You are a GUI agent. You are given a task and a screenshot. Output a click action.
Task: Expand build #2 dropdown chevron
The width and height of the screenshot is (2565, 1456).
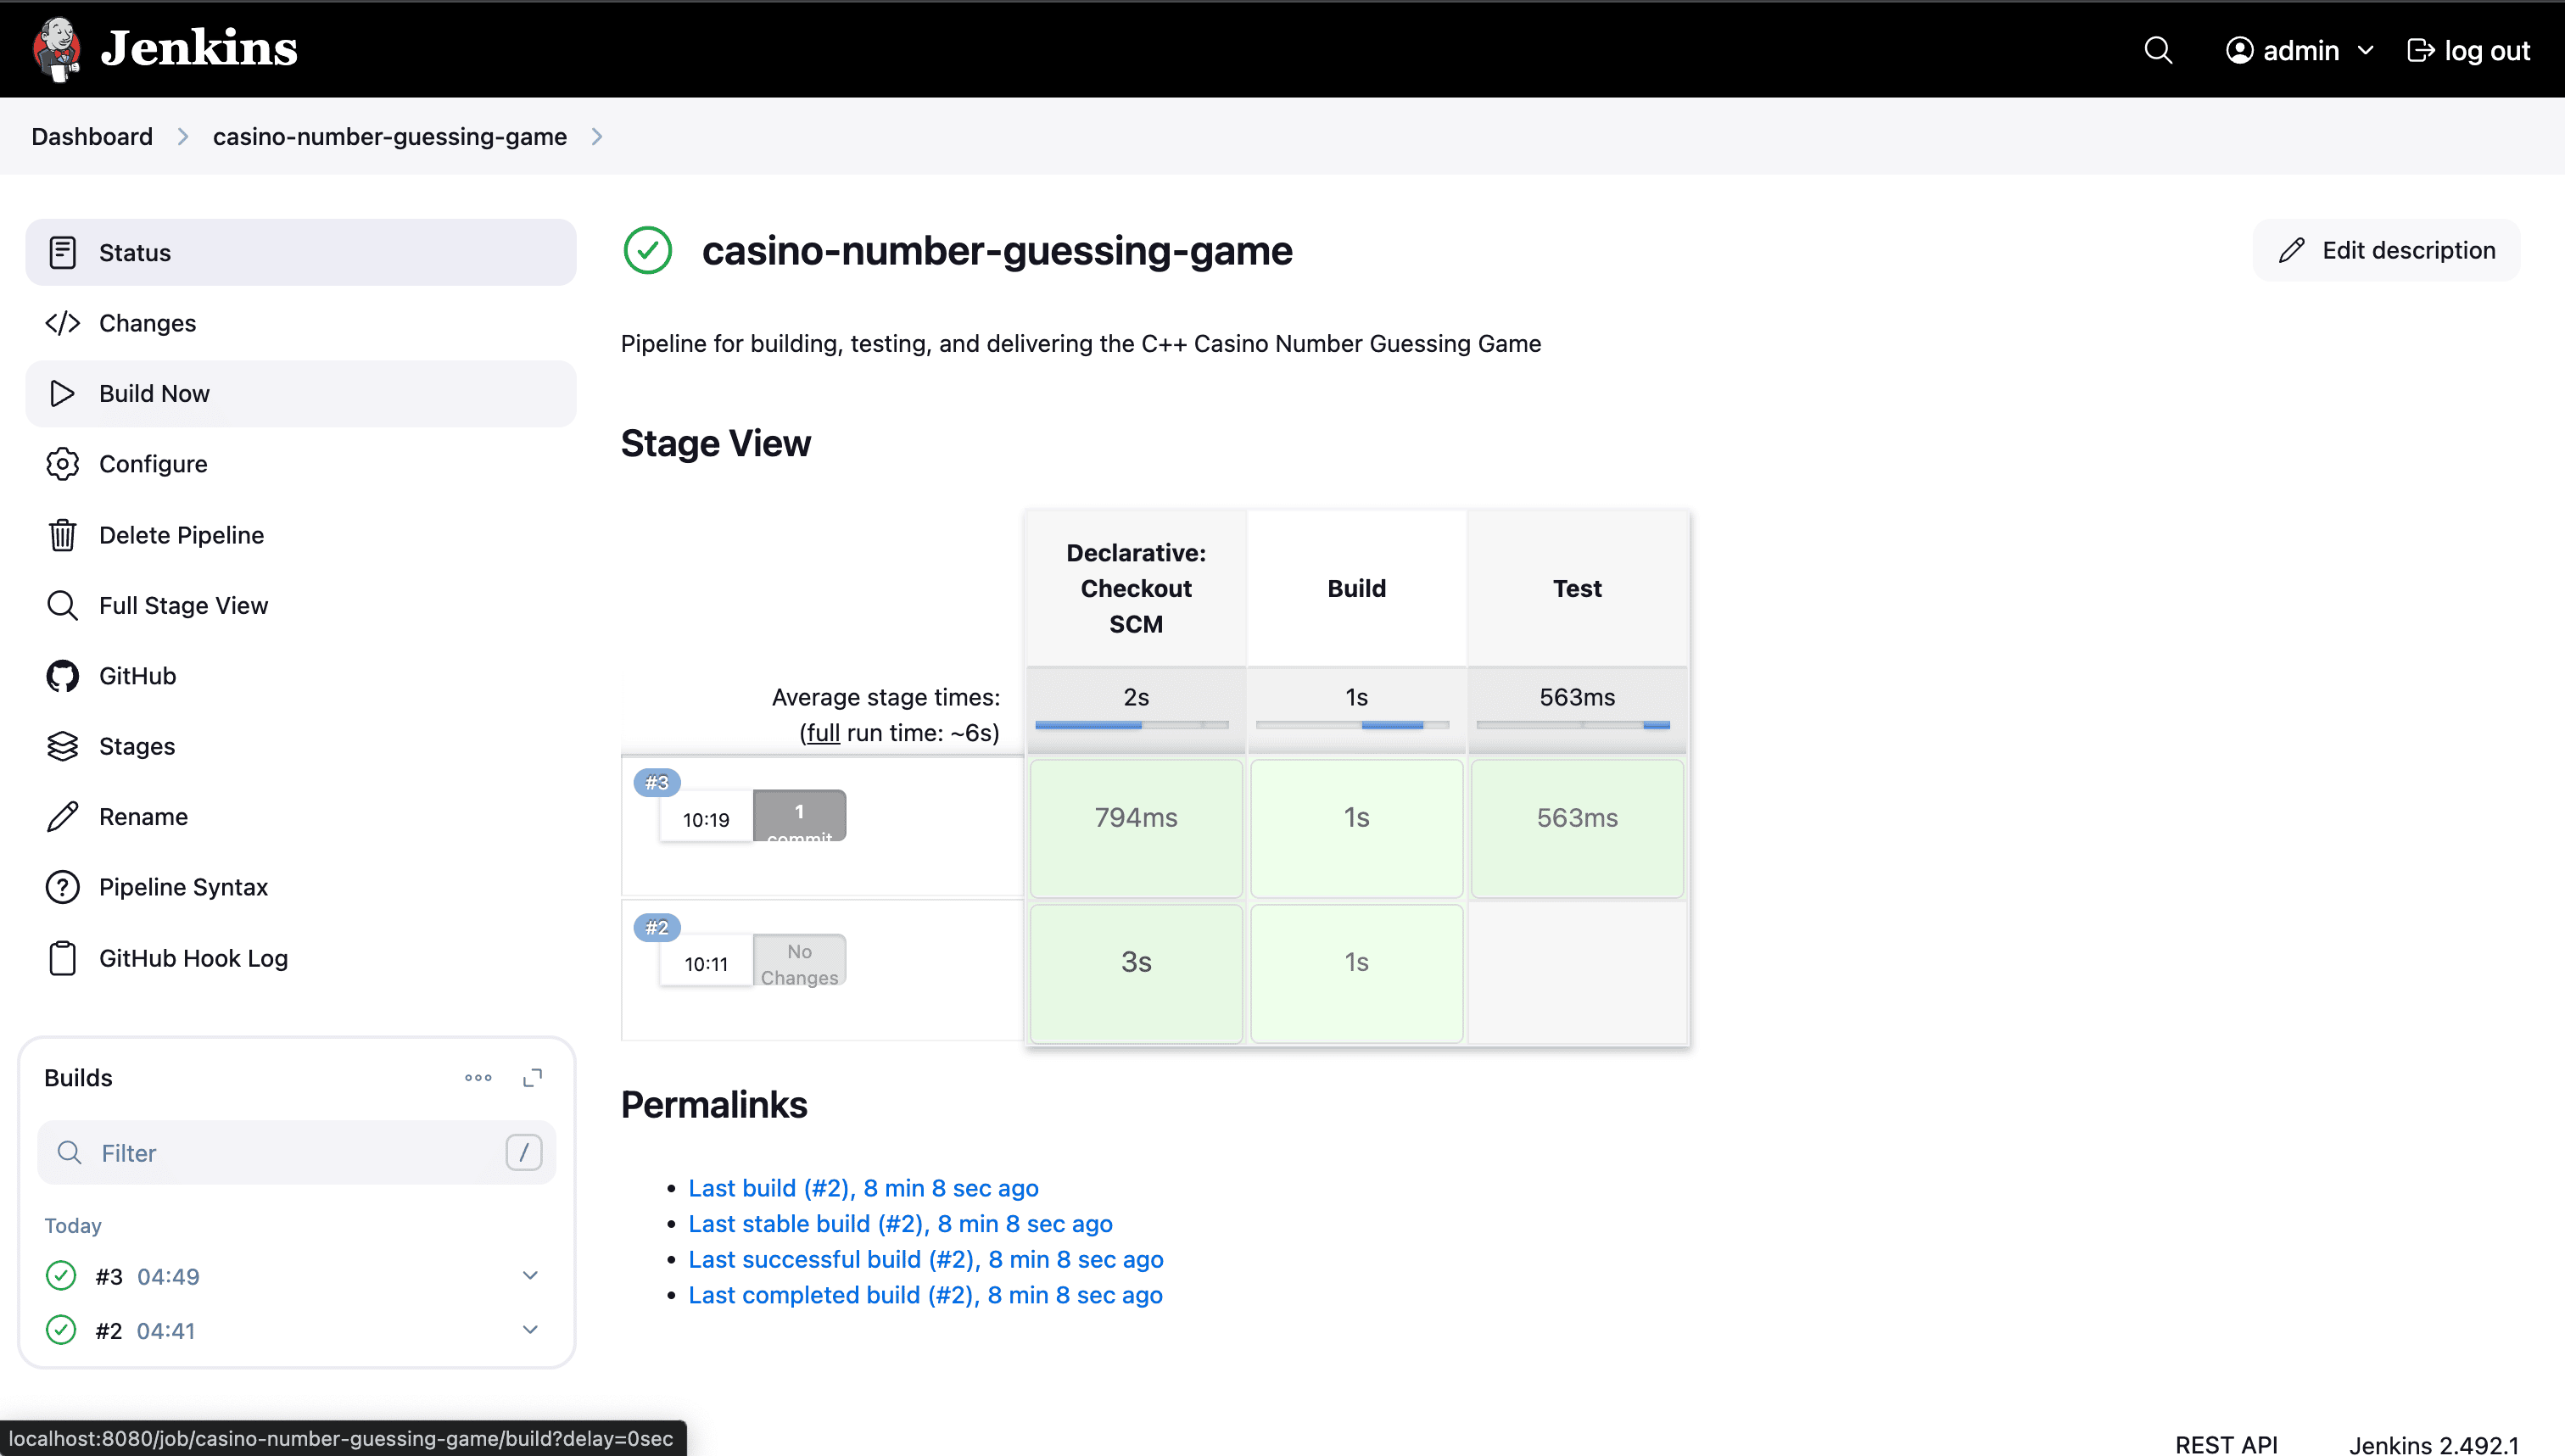(x=530, y=1329)
